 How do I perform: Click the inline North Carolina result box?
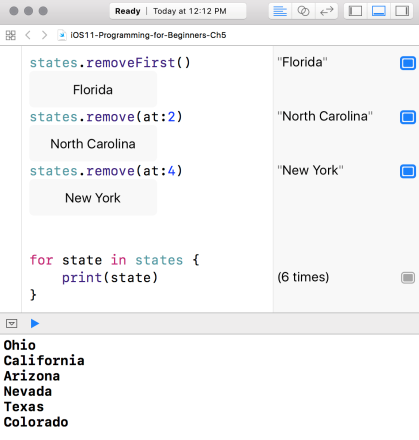pos(93,144)
